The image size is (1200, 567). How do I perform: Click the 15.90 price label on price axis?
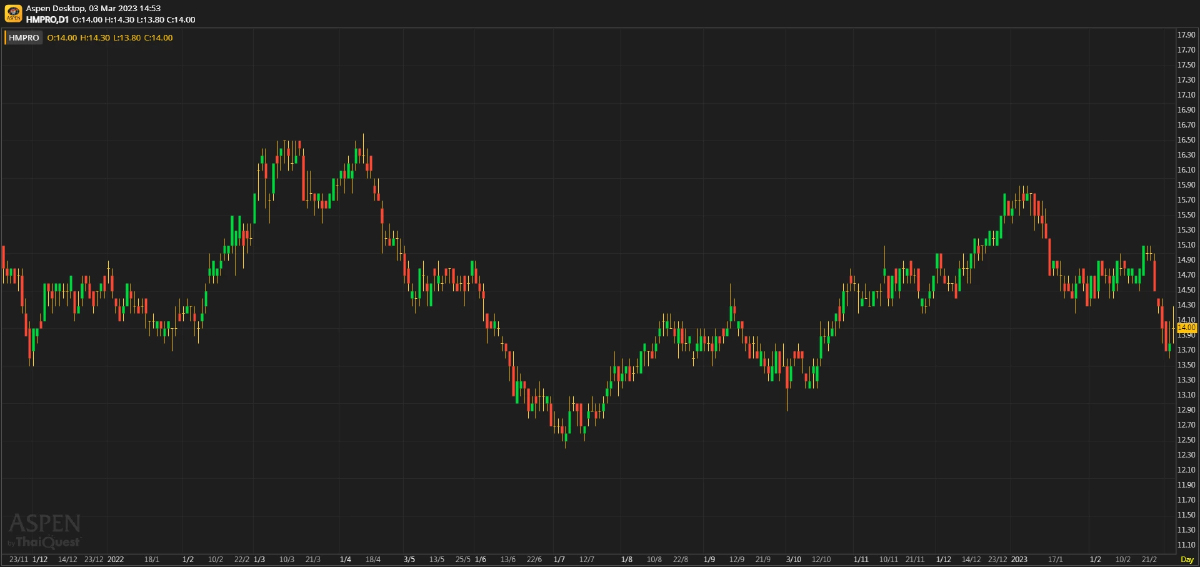click(x=1186, y=185)
